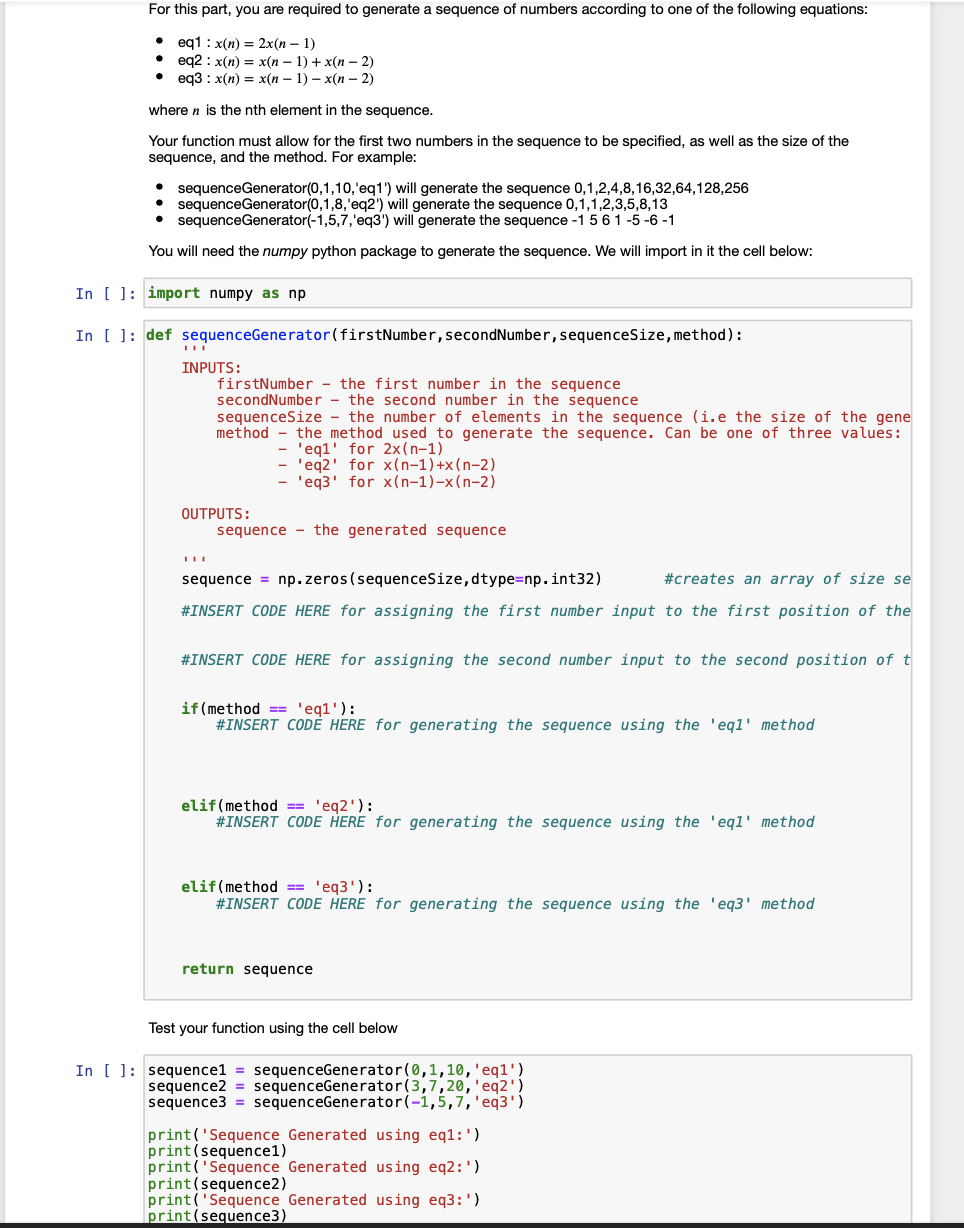Click the docstring INPUTS section inside the function
Image resolution: width=964 pixels, height=1228 pixels.
coord(210,367)
